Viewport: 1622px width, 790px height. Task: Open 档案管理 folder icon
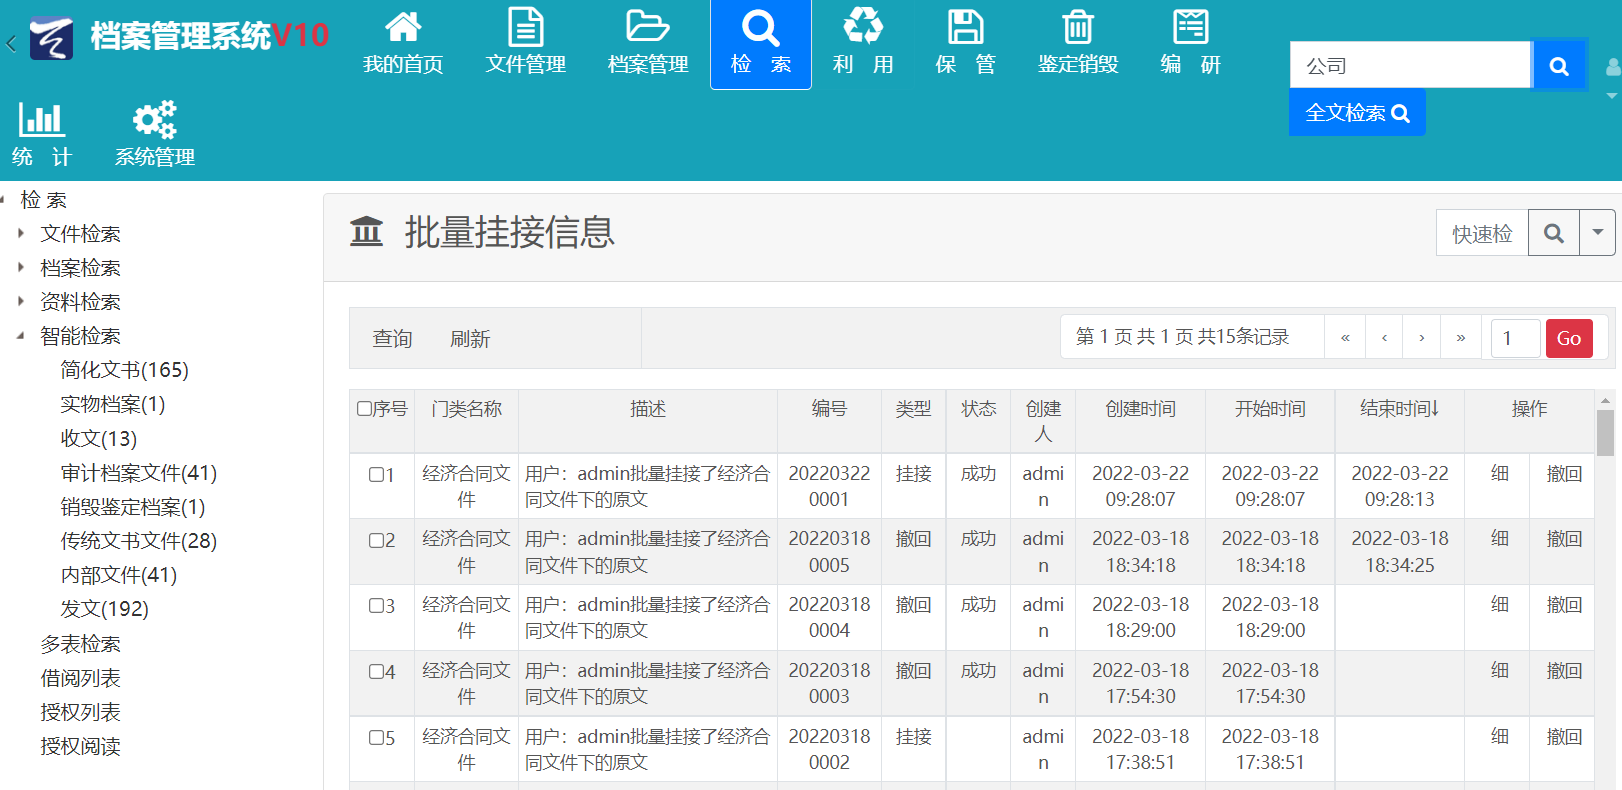647,28
